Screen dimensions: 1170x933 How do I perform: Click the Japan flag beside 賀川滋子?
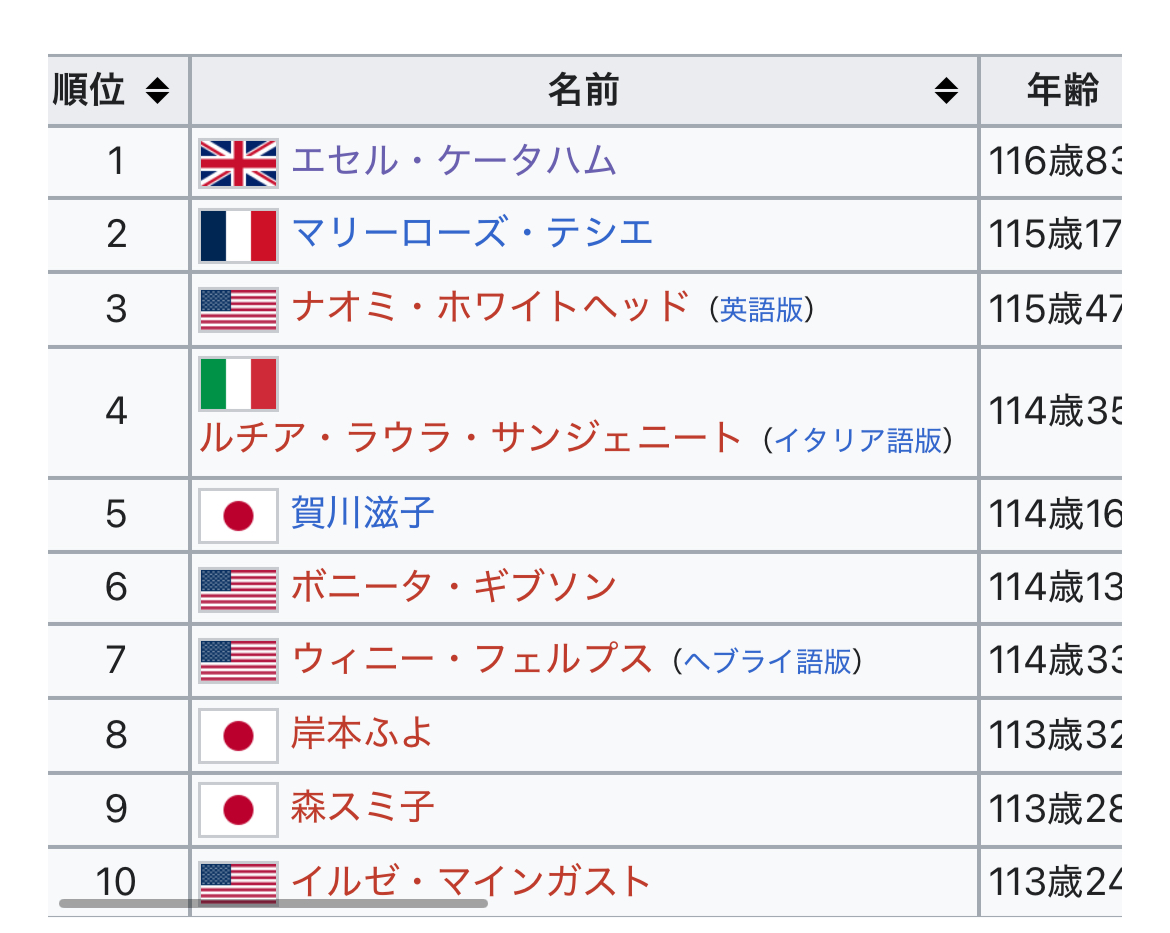pos(238,516)
